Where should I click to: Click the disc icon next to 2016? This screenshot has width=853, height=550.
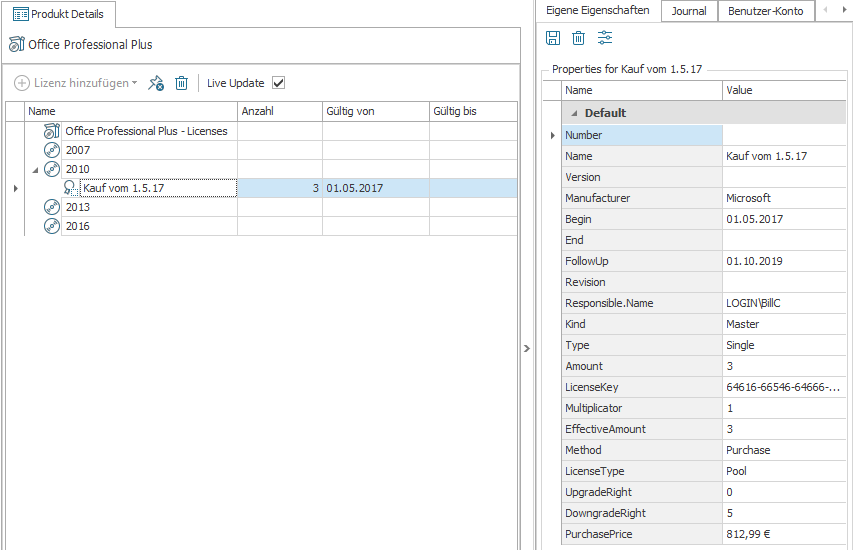point(52,226)
